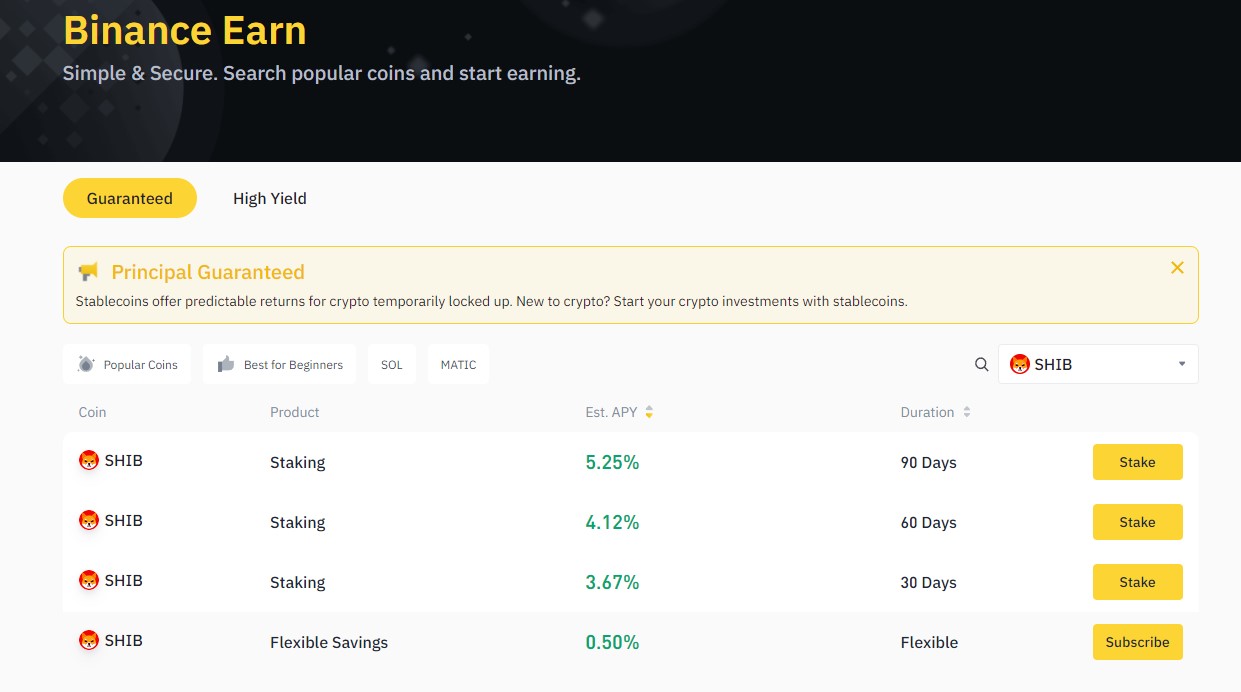Sort by Duration column arrows
Screen dimensions: 1241x692
pyautogui.click(x=967, y=412)
